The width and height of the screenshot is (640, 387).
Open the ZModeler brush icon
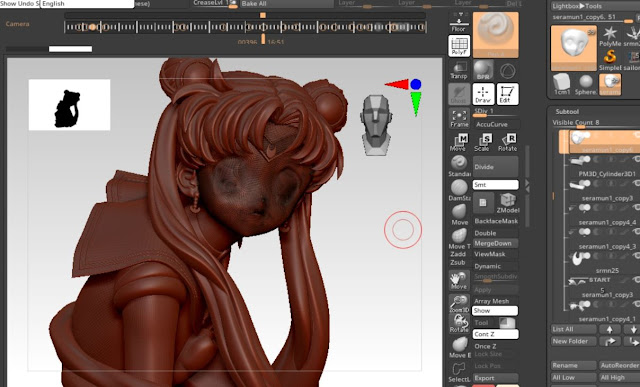point(508,203)
